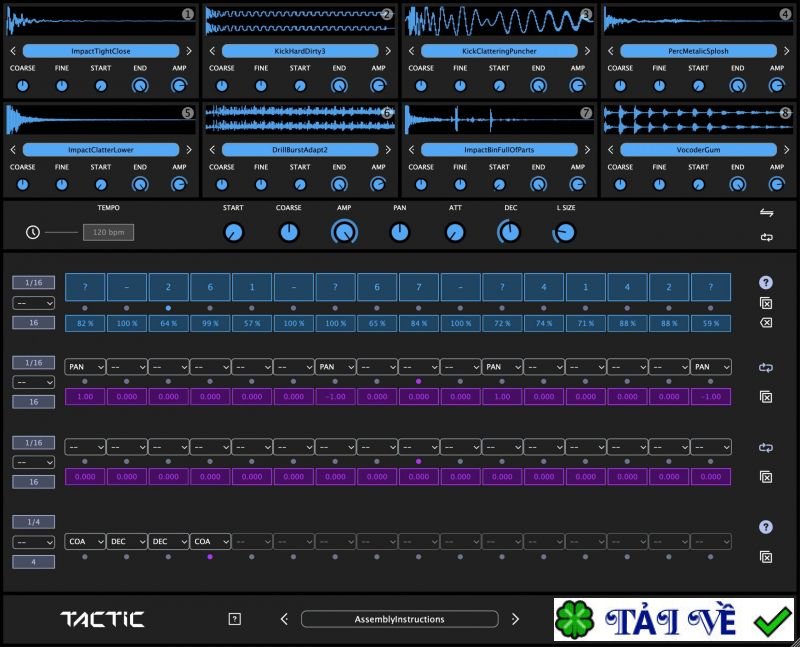The image size is (800, 647).
Task: Click sample slot 8 VocoderGum waveform
Action: [x=698, y=119]
